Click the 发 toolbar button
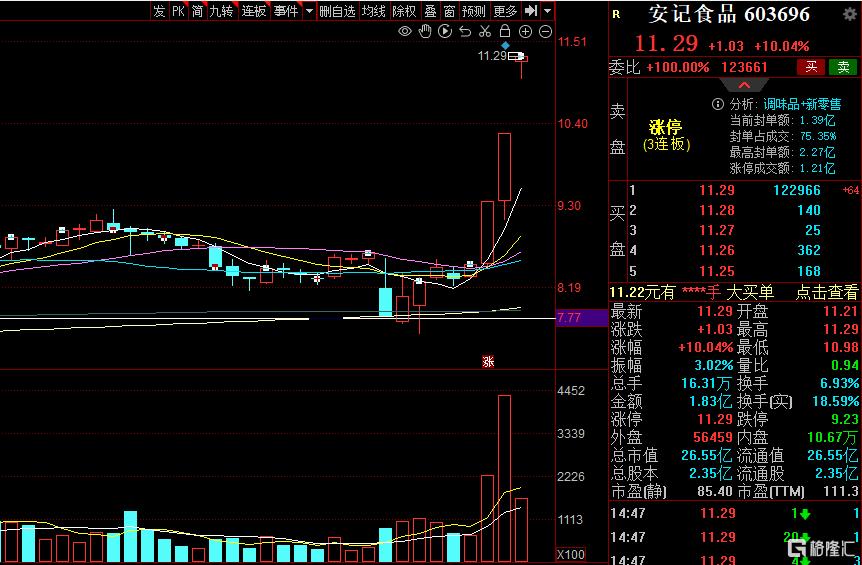Viewport: 862px width, 565px height. pos(159,11)
